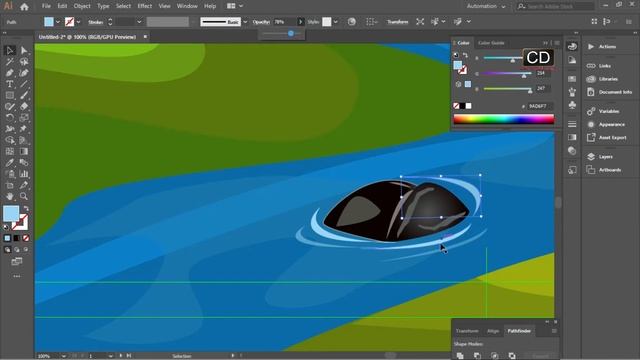Screen dimensions: 640x360
Task: Select the Zoom magnifier tool
Action: click(24, 196)
